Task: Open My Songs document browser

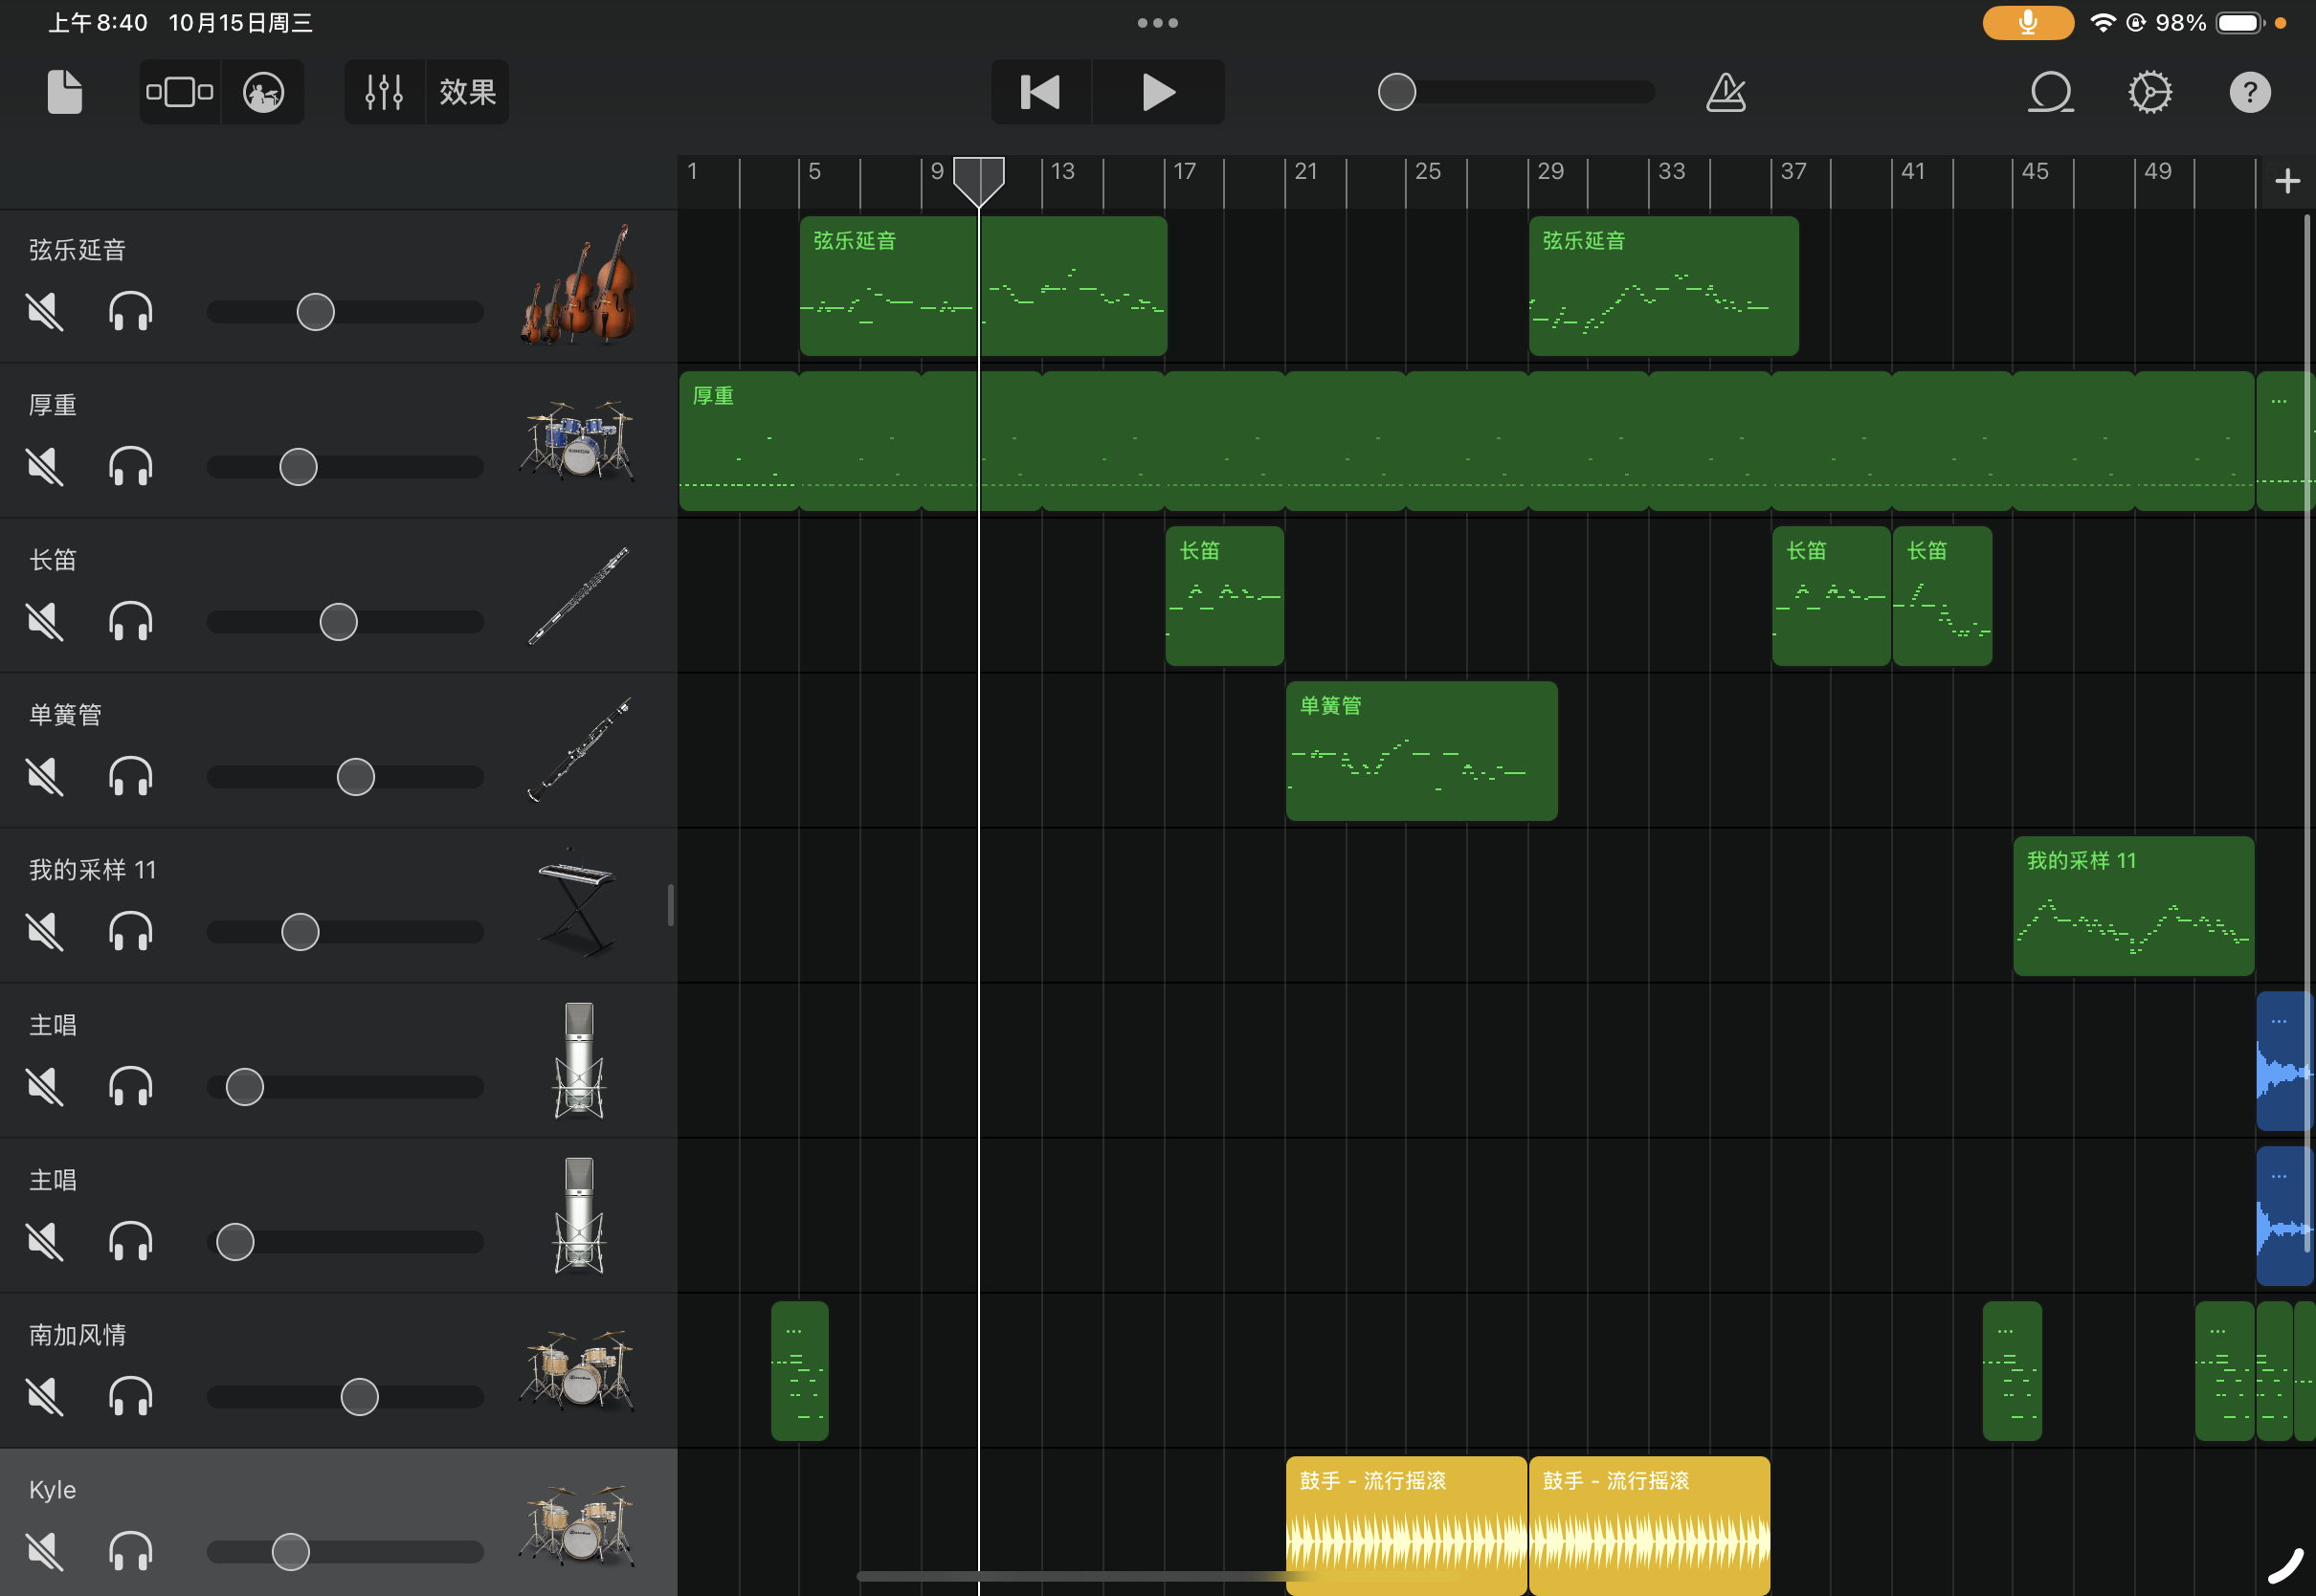Action: point(65,92)
